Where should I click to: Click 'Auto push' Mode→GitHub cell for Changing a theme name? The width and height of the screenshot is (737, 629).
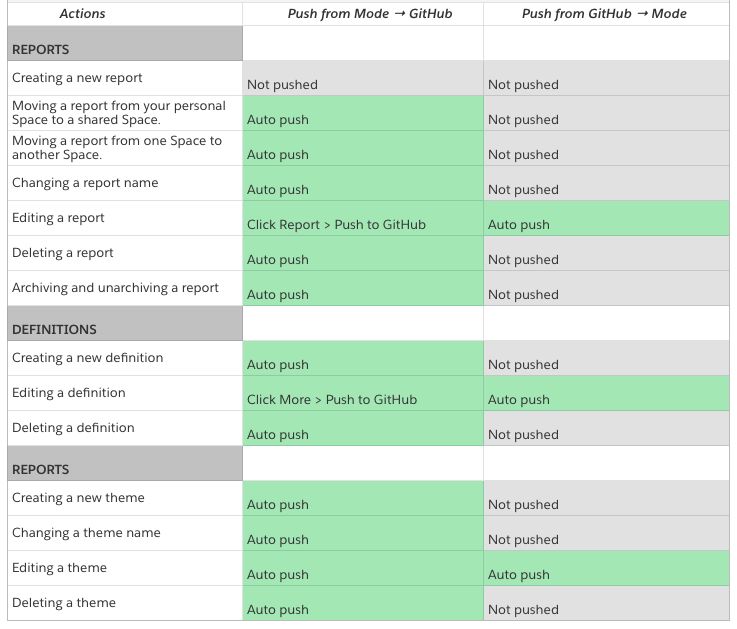[x=363, y=534]
